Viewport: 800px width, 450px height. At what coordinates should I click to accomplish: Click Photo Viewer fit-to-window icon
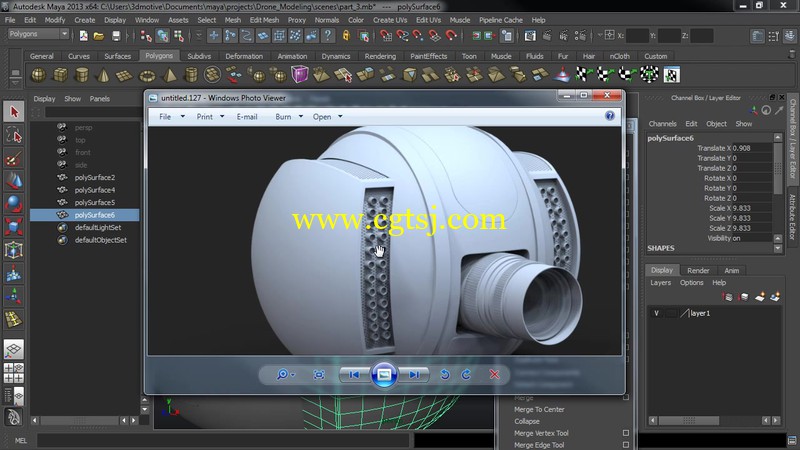(x=319, y=374)
